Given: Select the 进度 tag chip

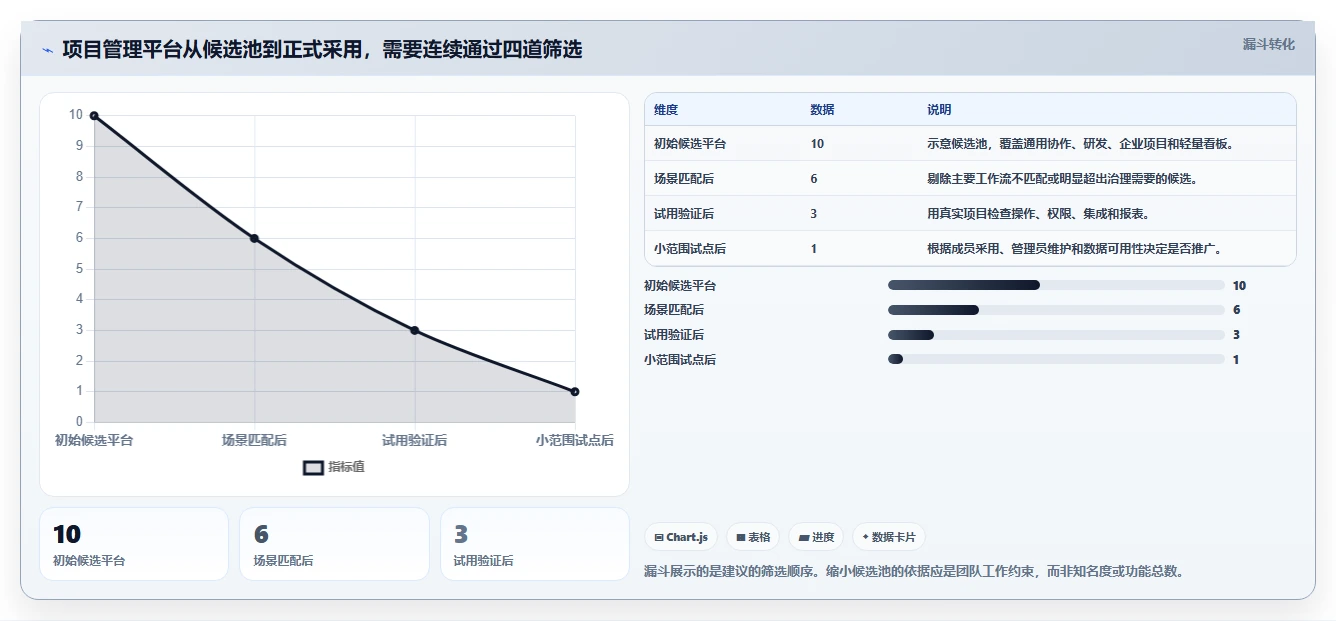Looking at the screenshot, I should [x=816, y=537].
